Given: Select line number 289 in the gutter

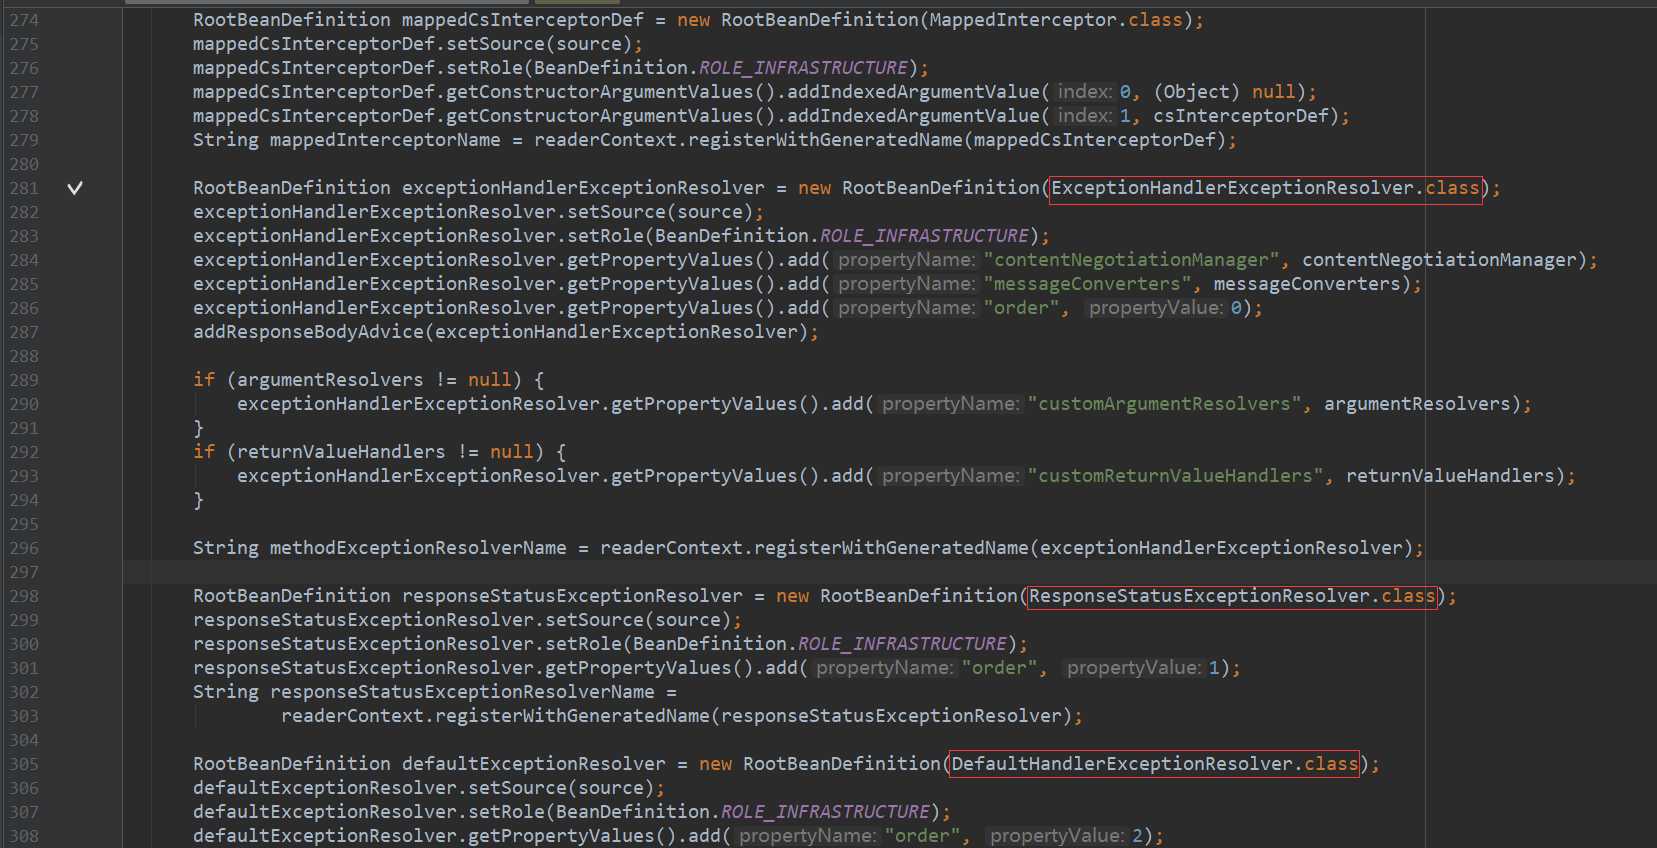Looking at the screenshot, I should pos(24,380).
